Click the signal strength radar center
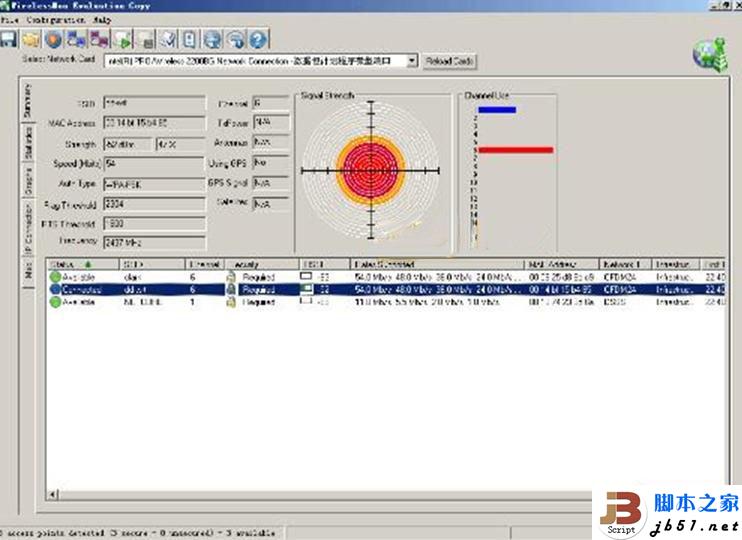The image size is (742, 540). click(371, 170)
